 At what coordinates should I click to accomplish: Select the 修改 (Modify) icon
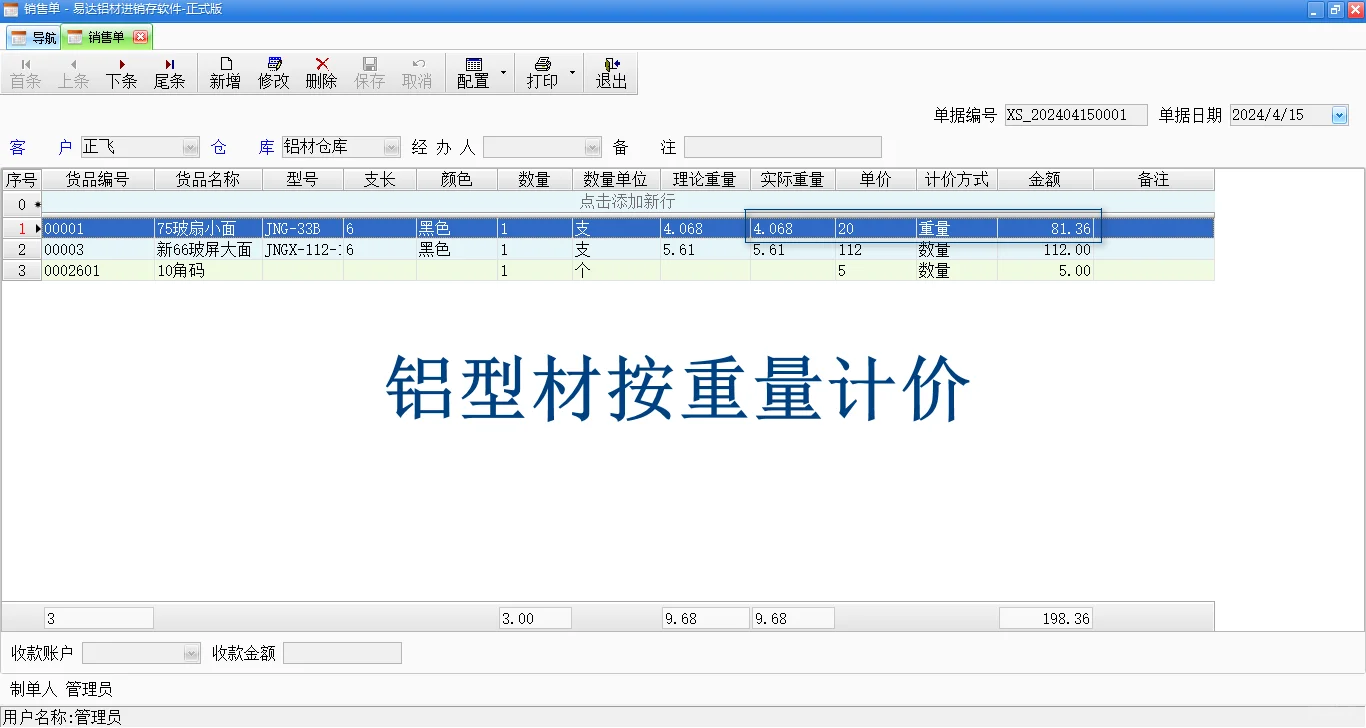273,72
